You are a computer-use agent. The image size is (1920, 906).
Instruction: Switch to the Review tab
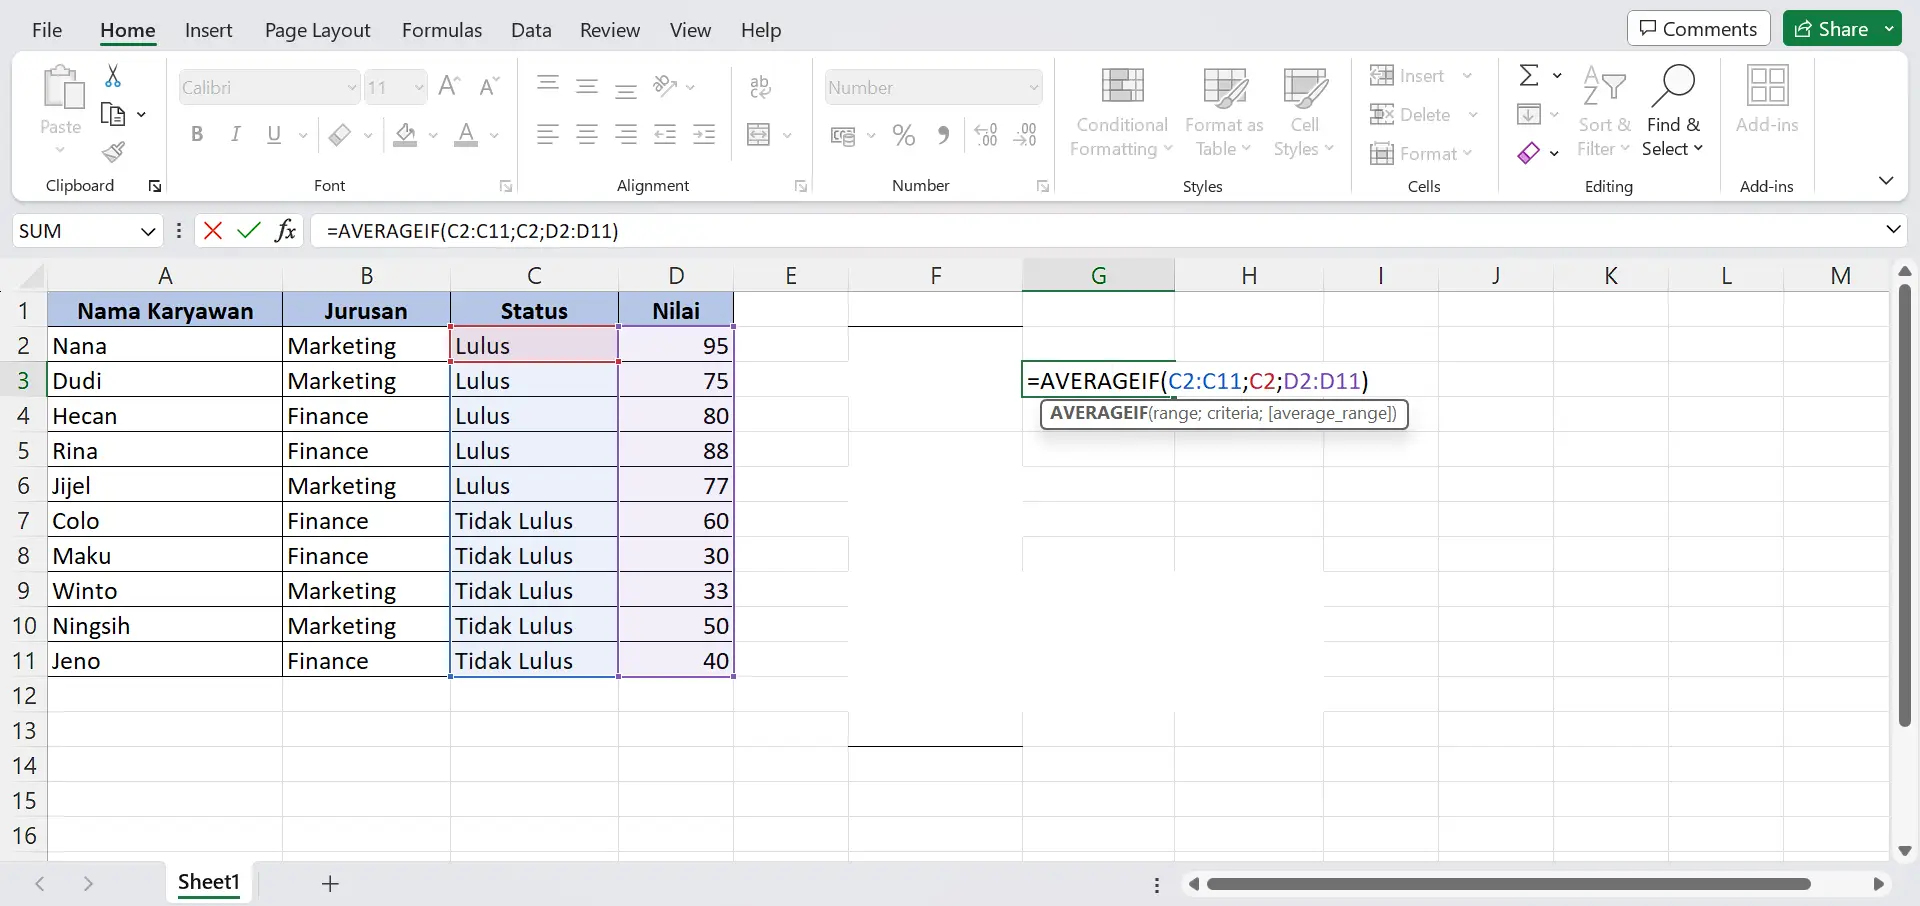coord(610,30)
